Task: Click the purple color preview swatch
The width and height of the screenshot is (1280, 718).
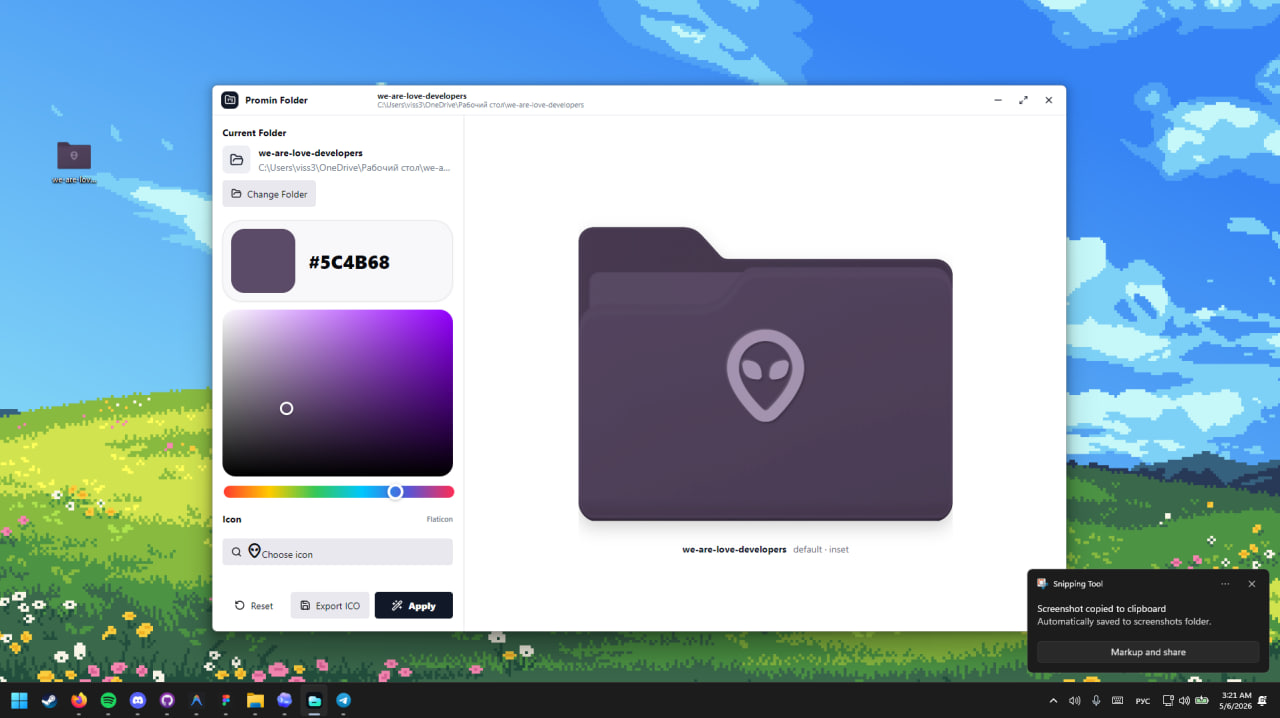Action: click(263, 261)
